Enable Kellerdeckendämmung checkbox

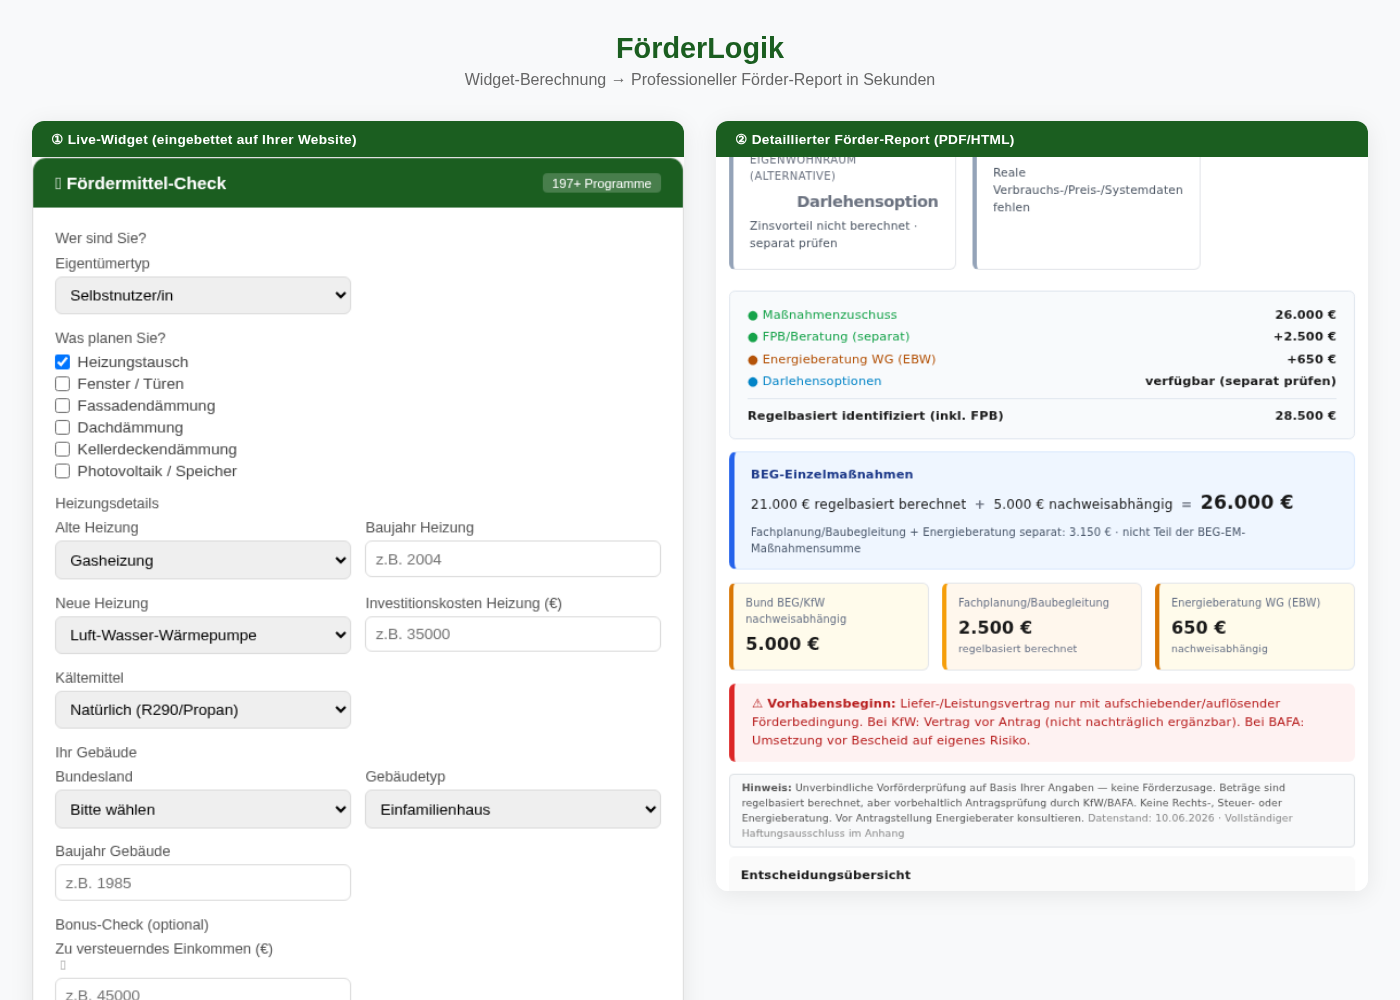pyautogui.click(x=62, y=450)
